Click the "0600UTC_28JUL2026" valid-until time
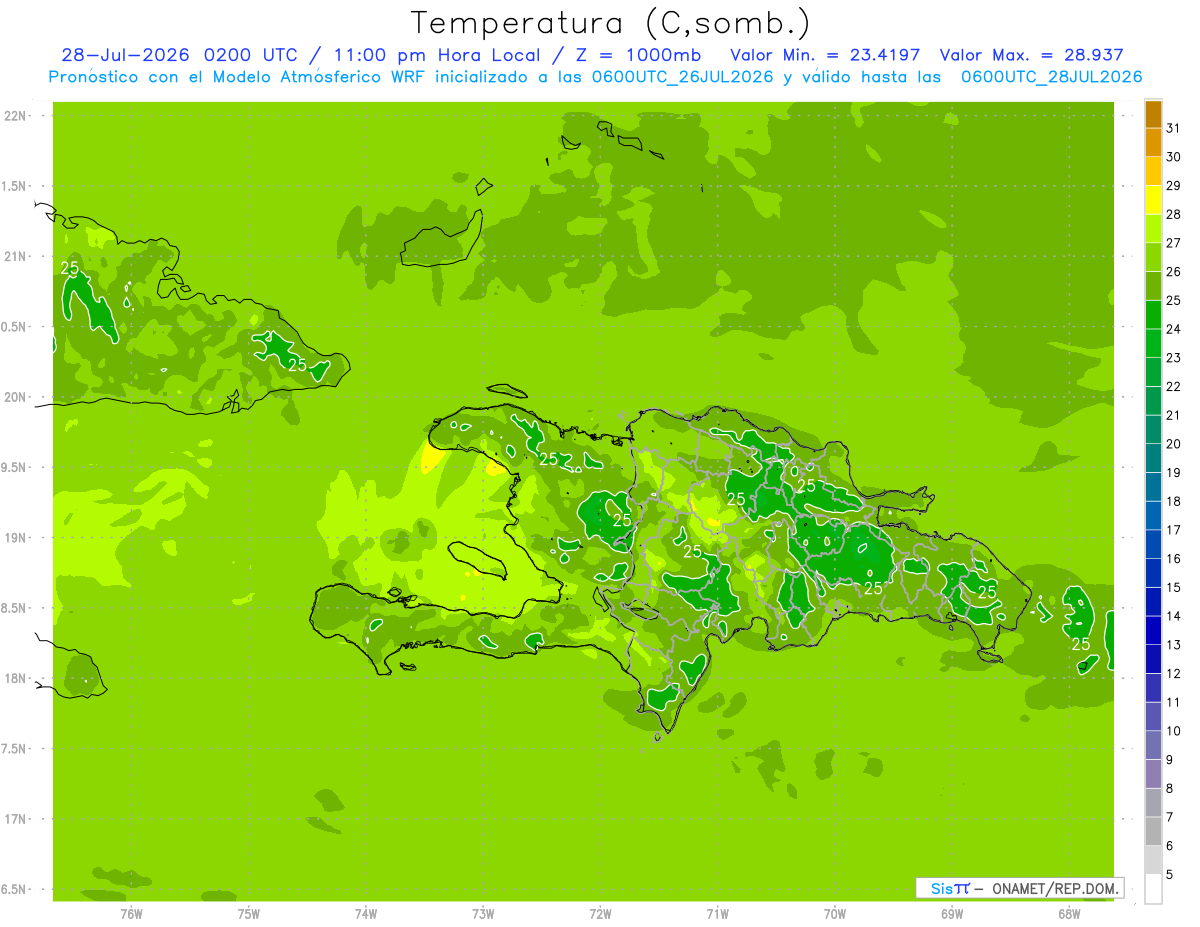Viewport: 1200px width, 927px height. (1051, 77)
